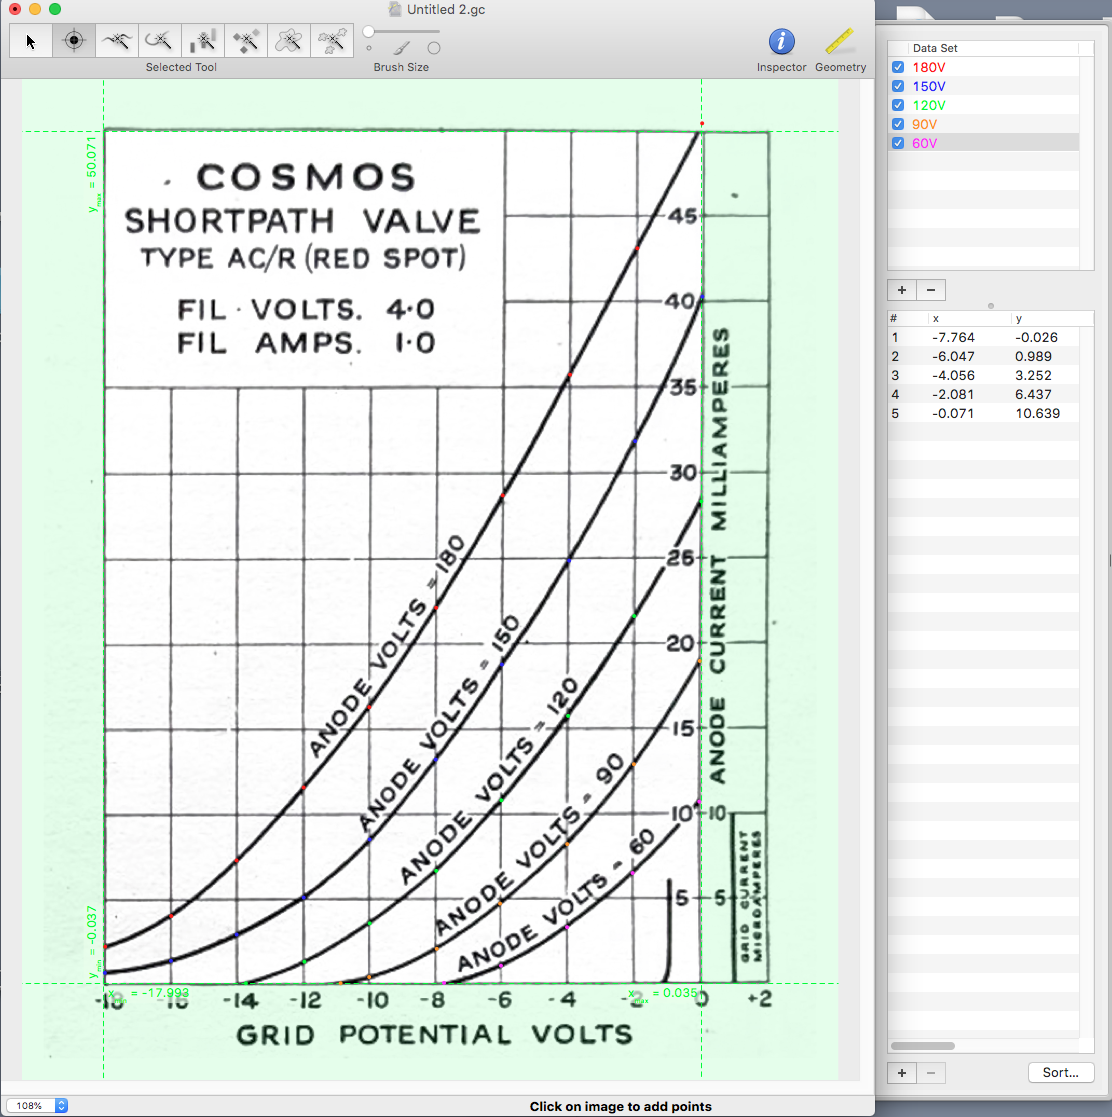1112x1117 pixels.
Task: Uncheck the 60V data set checkbox
Action: pyautogui.click(x=898, y=143)
